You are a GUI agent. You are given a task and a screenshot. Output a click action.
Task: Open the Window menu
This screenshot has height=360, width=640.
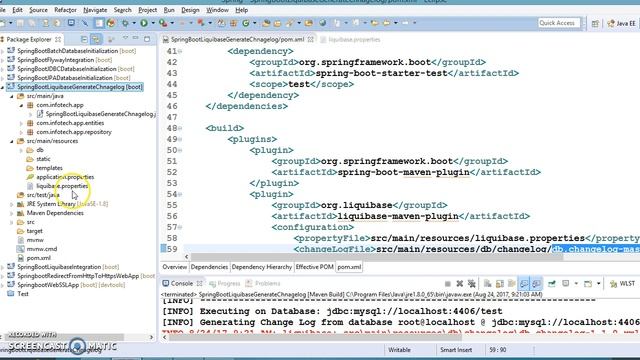pyautogui.click(x=217, y=10)
